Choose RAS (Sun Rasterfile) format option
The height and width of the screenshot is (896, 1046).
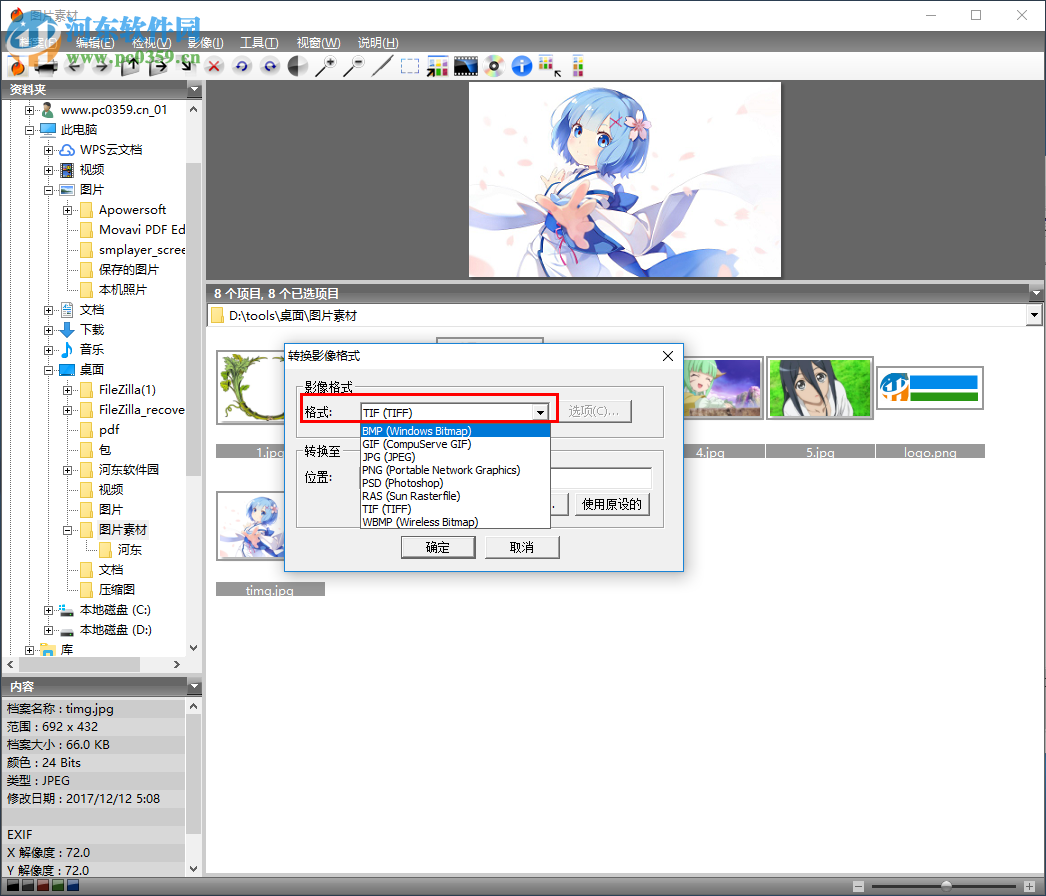456,496
